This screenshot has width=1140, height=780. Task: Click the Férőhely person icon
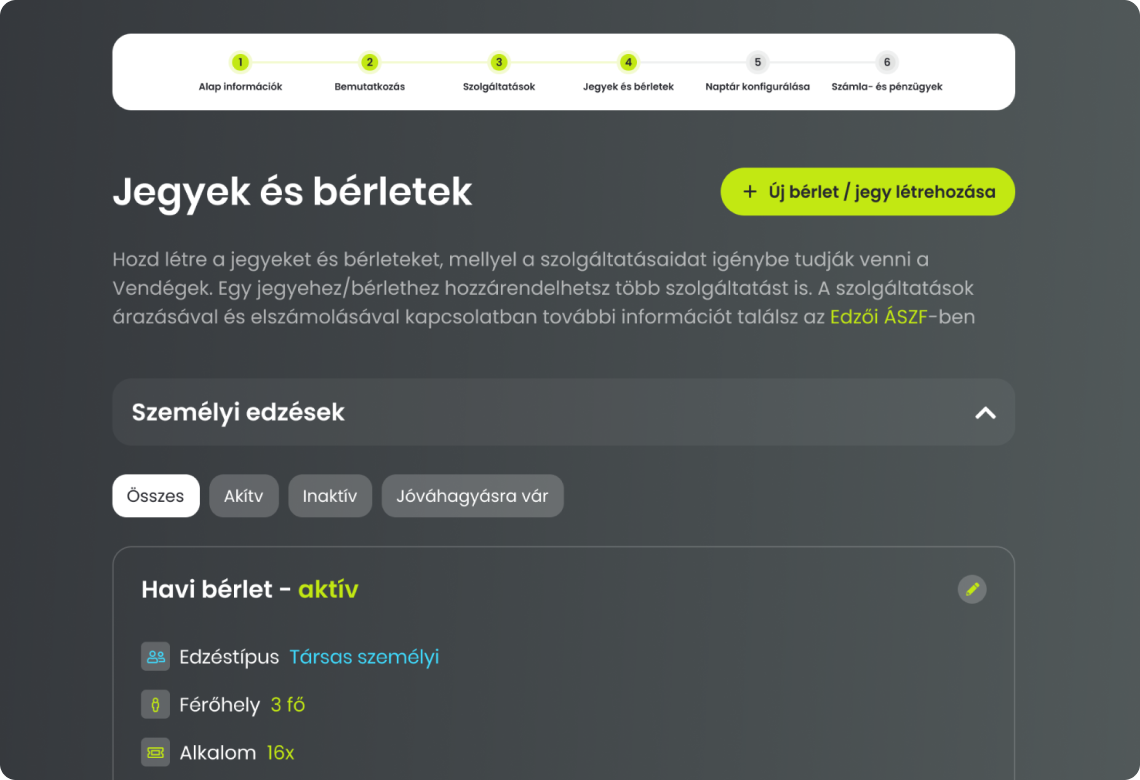(x=155, y=704)
